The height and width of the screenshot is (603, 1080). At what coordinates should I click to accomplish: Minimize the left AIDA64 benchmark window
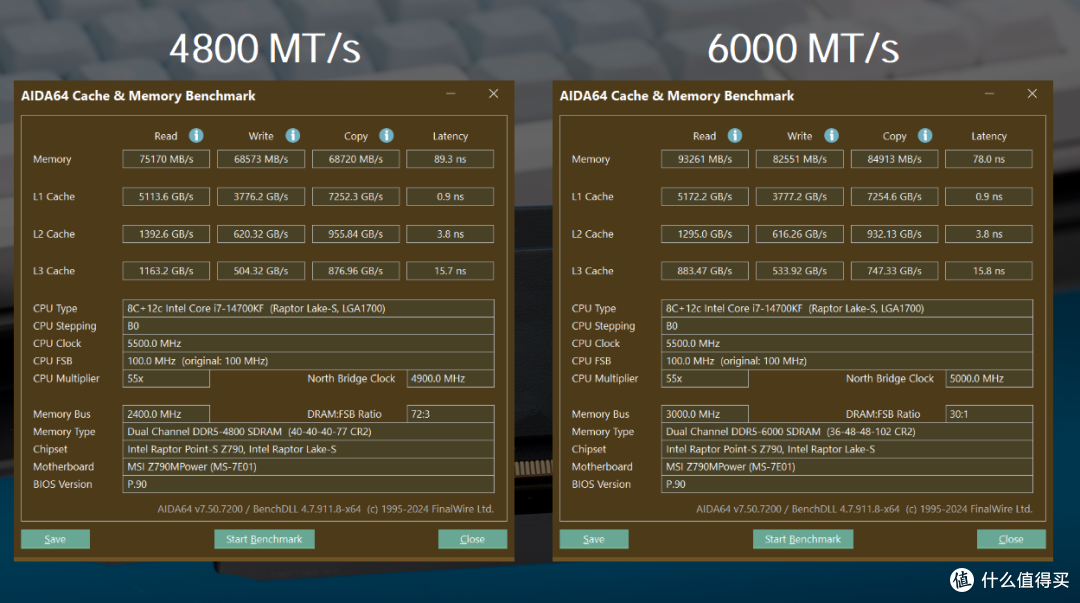[450, 94]
